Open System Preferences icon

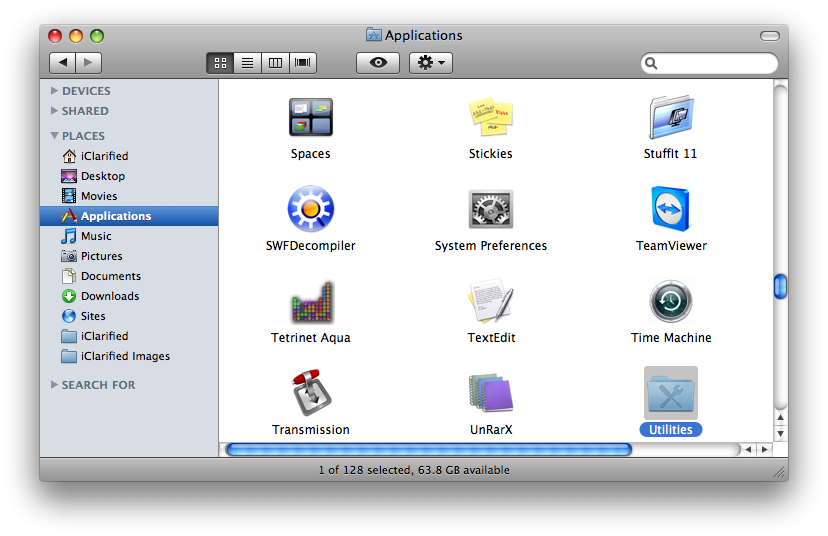pos(490,210)
